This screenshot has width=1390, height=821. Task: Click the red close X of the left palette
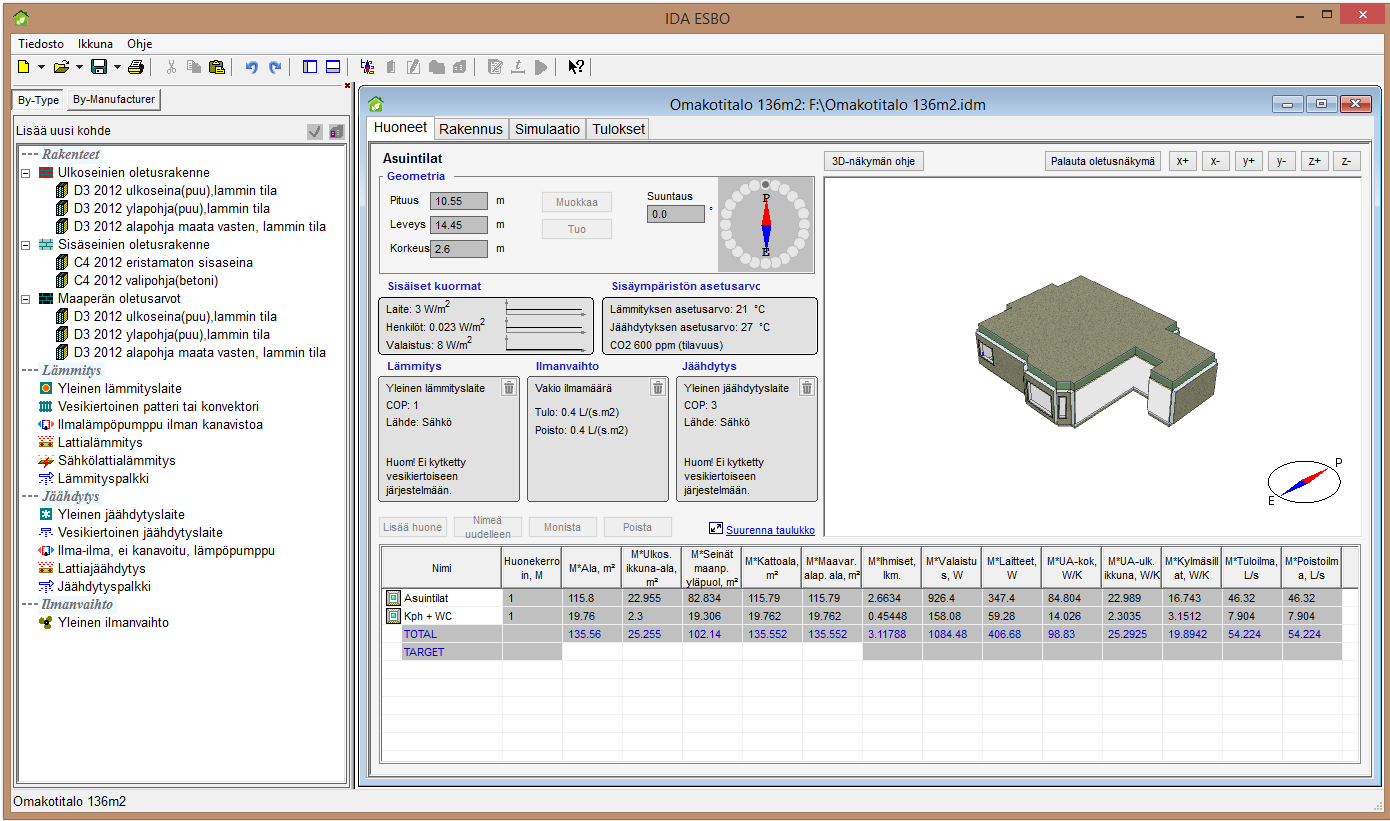(347, 86)
